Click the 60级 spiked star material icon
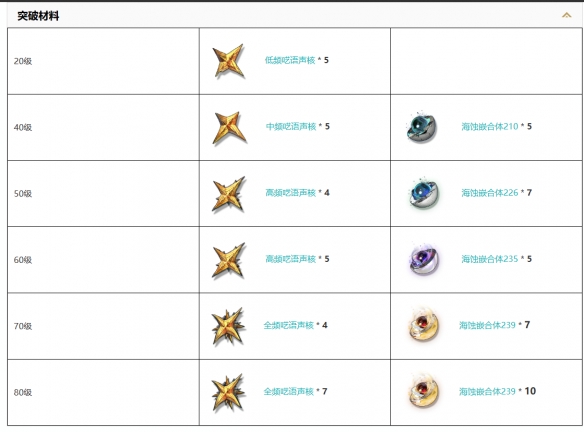The width and height of the screenshot is (584, 432). point(229,260)
